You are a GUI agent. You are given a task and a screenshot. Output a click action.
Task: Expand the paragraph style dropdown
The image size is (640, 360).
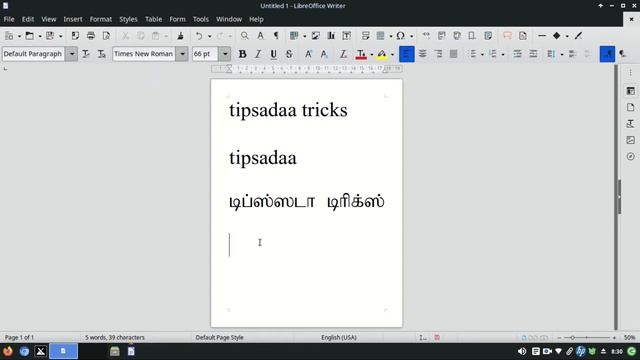pyautogui.click(x=71, y=54)
